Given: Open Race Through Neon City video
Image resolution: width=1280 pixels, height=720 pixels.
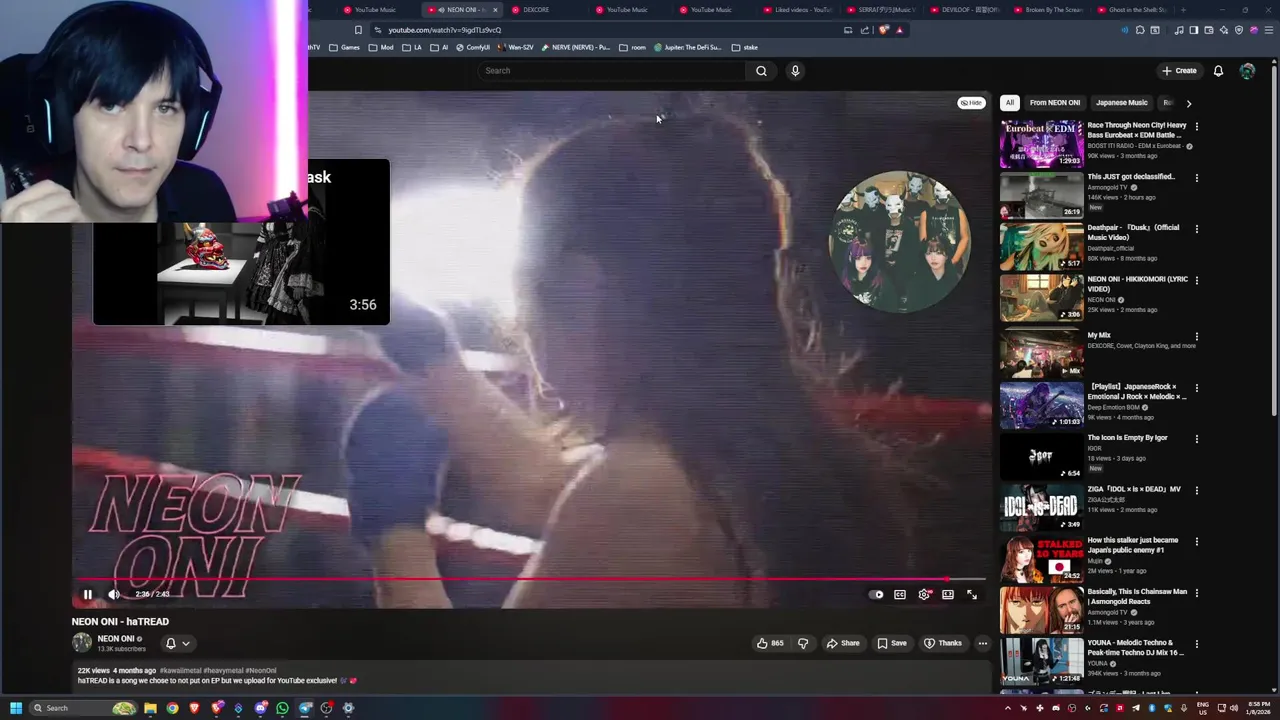Looking at the screenshot, I should click(1041, 144).
